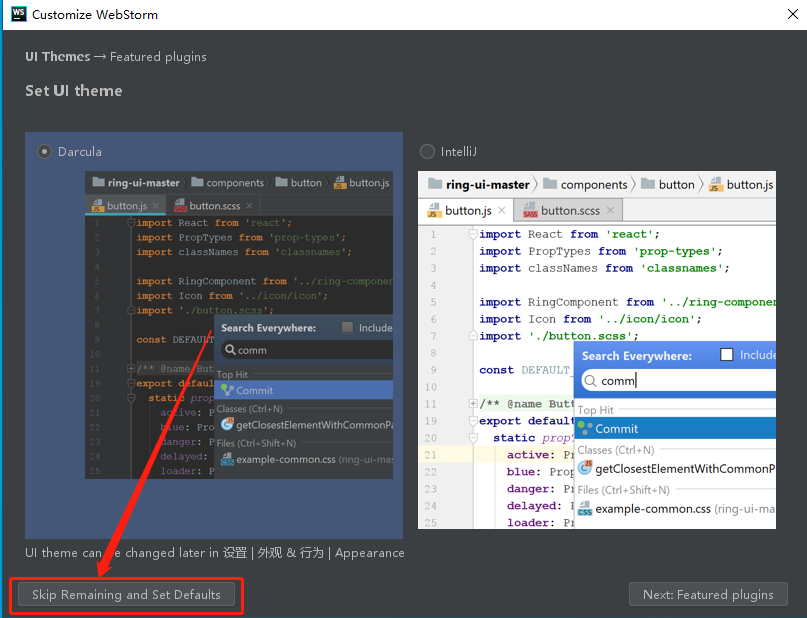807x618 pixels.
Task: Click the Darcula theme preview image
Action: click(239, 325)
